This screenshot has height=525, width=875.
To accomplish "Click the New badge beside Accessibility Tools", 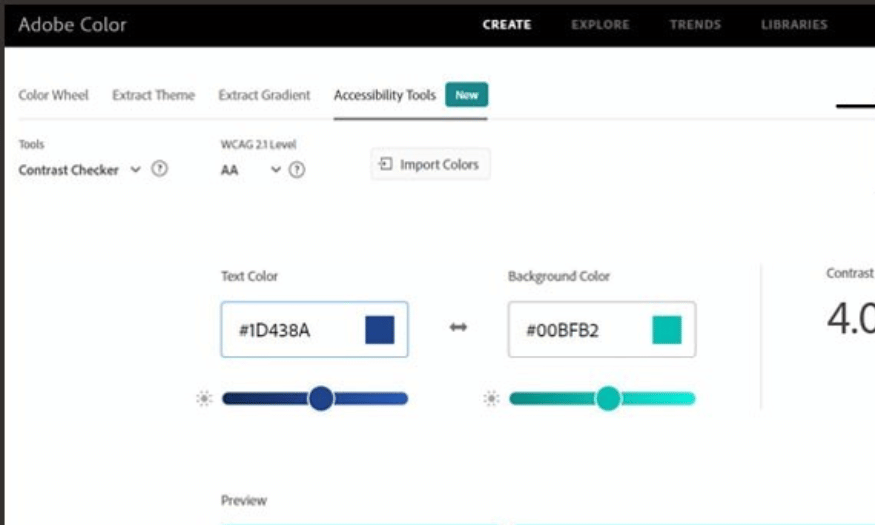I will tap(467, 95).
